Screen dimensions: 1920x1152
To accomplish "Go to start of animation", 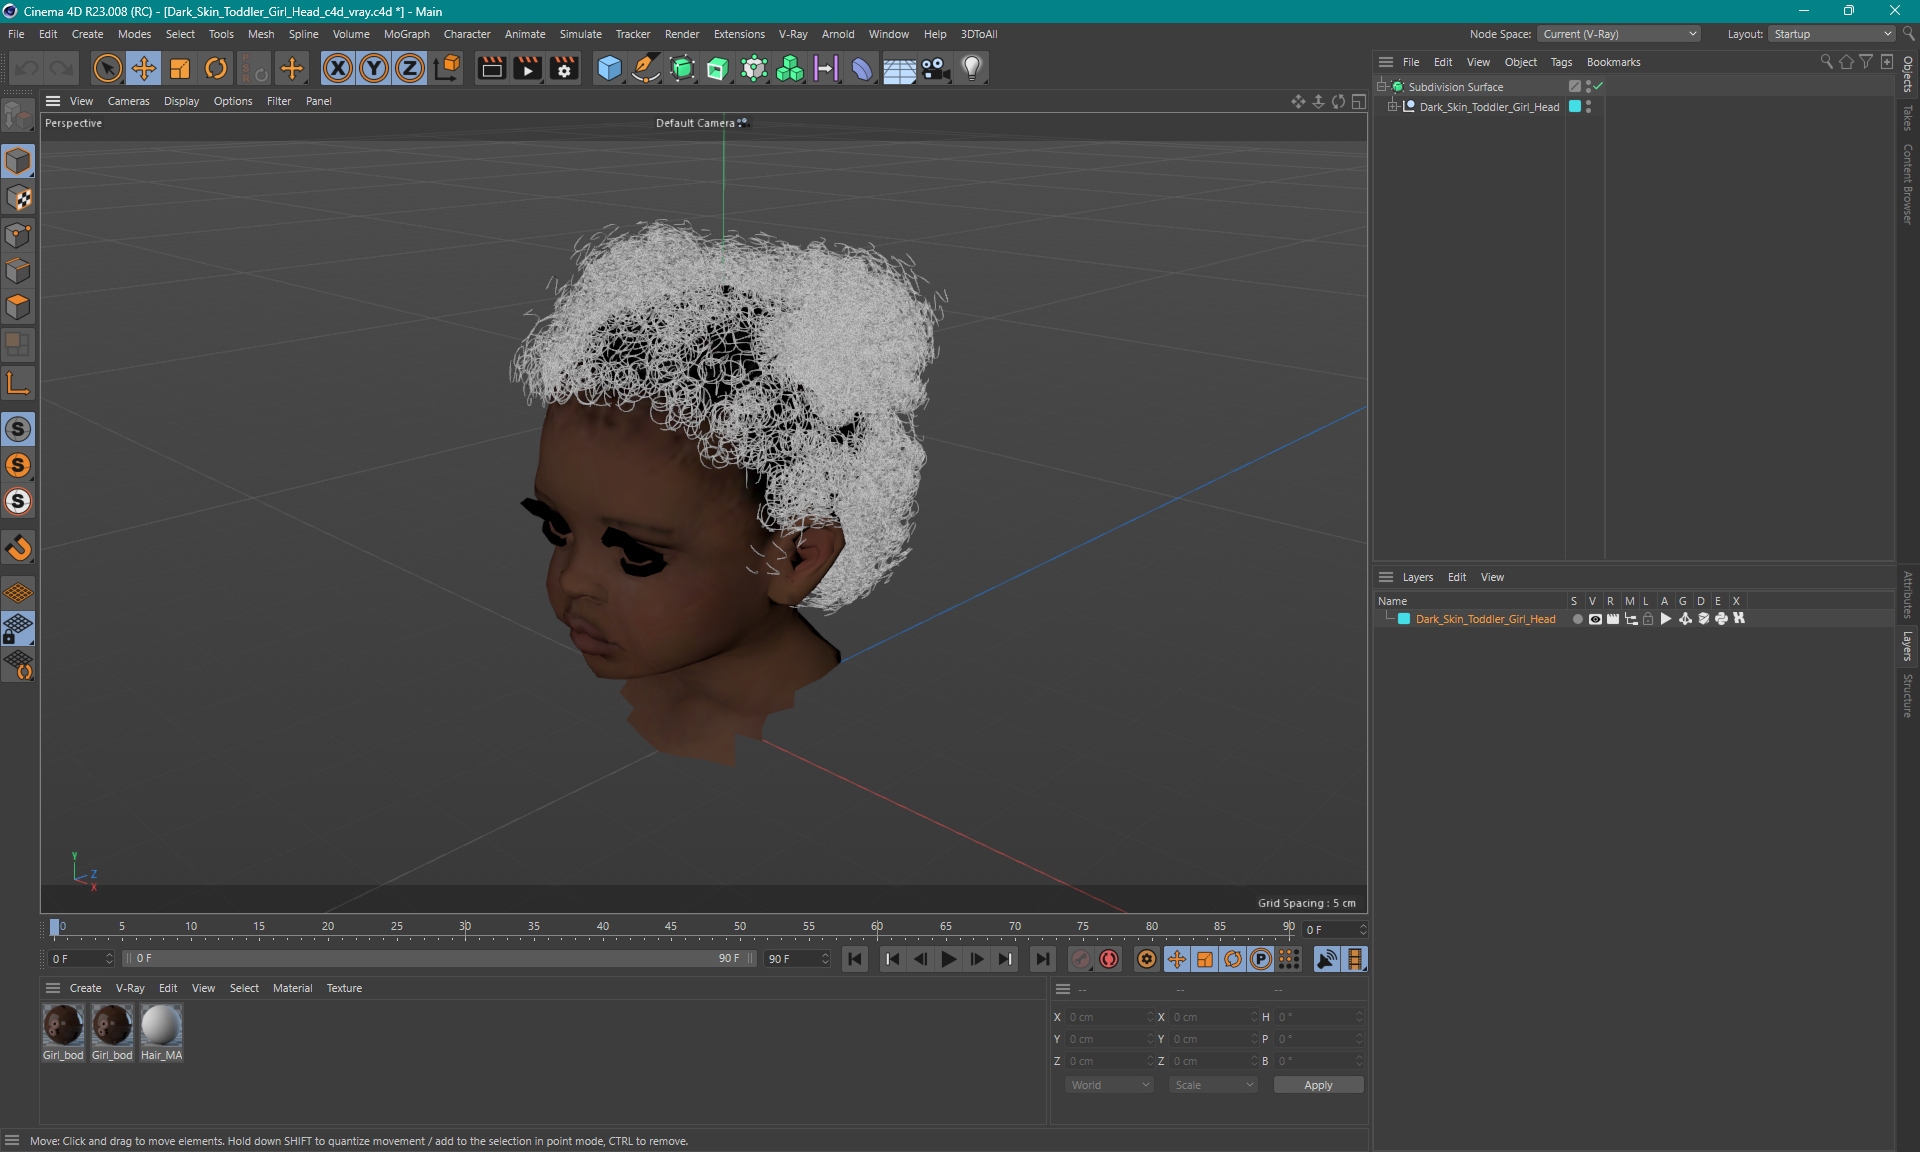I will point(855,959).
